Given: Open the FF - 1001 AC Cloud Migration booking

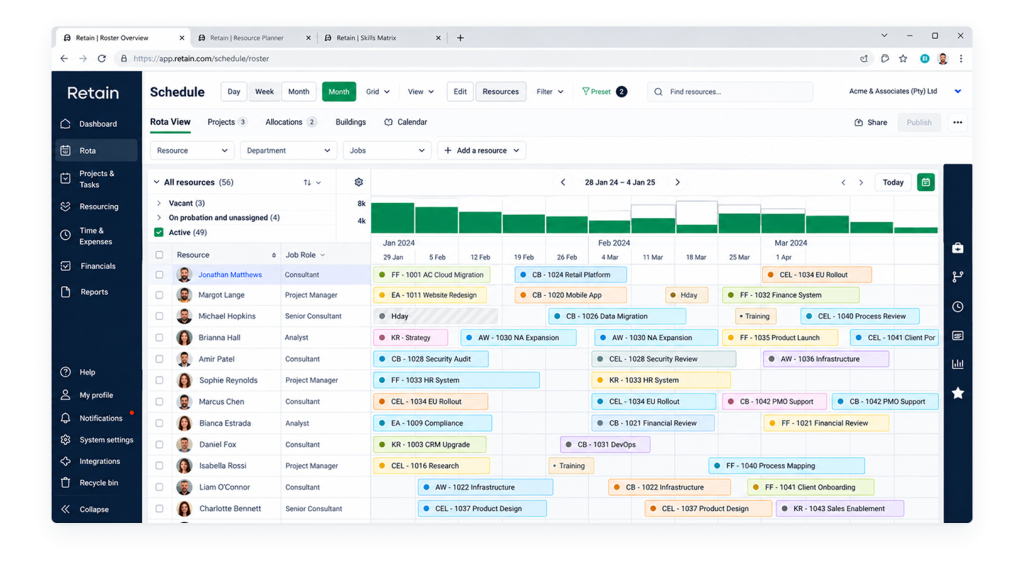Looking at the screenshot, I should [432, 275].
